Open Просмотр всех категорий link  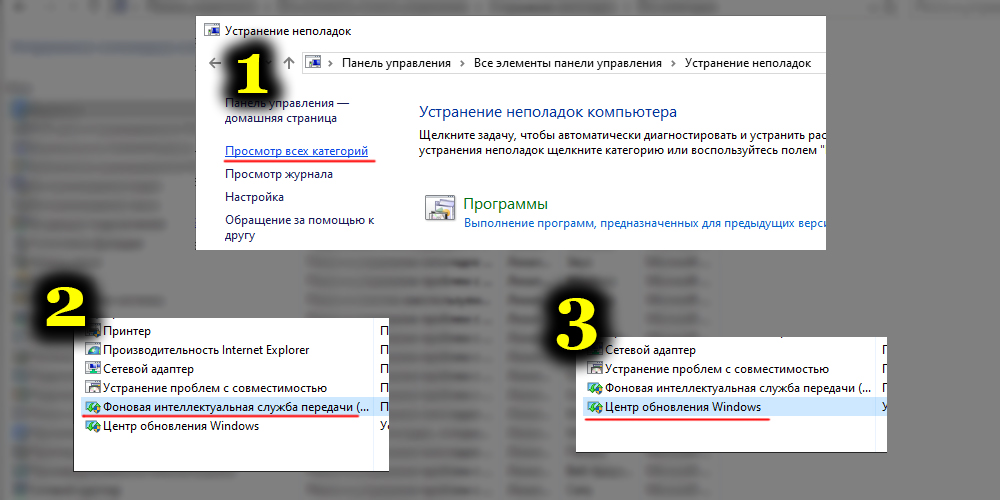point(297,151)
